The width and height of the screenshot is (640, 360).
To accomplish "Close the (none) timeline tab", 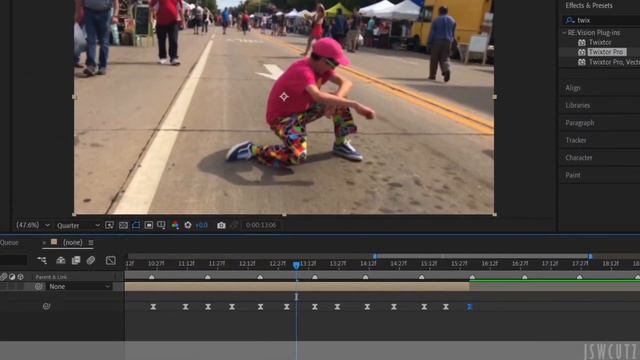I will 44,243.
